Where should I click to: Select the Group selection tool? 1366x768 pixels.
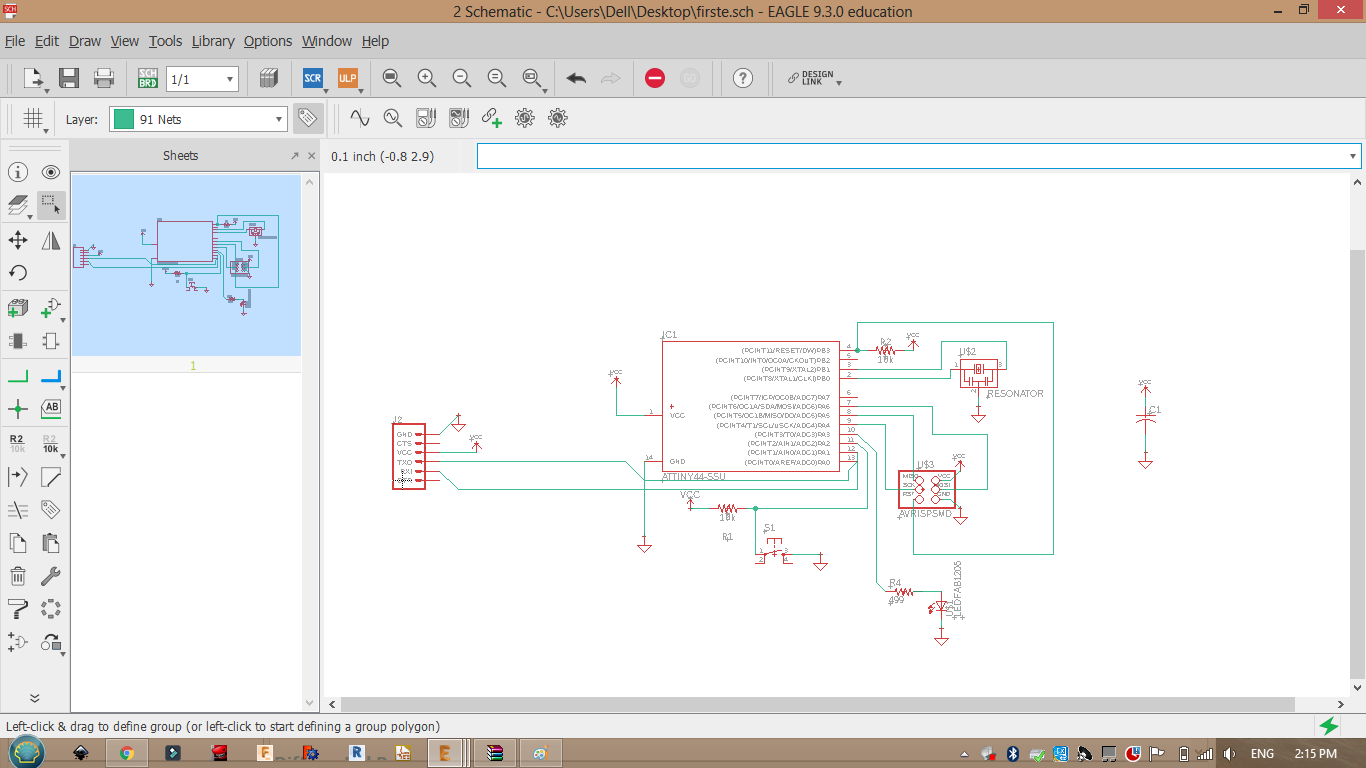click(x=51, y=205)
